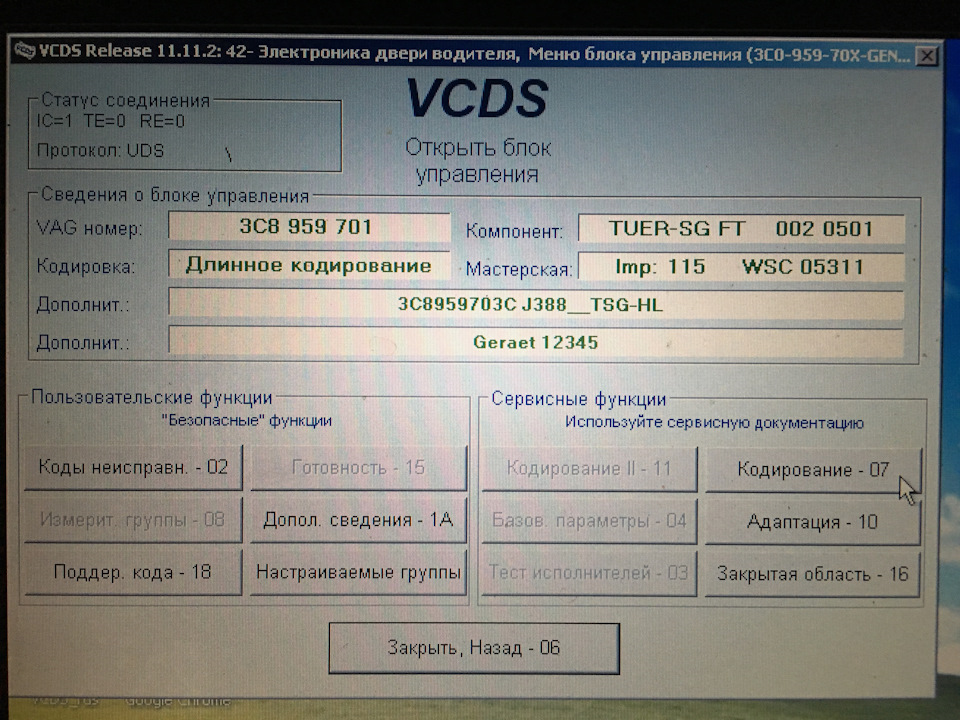Click the large VCDS logo heading
The height and width of the screenshot is (720, 960).
click(477, 99)
